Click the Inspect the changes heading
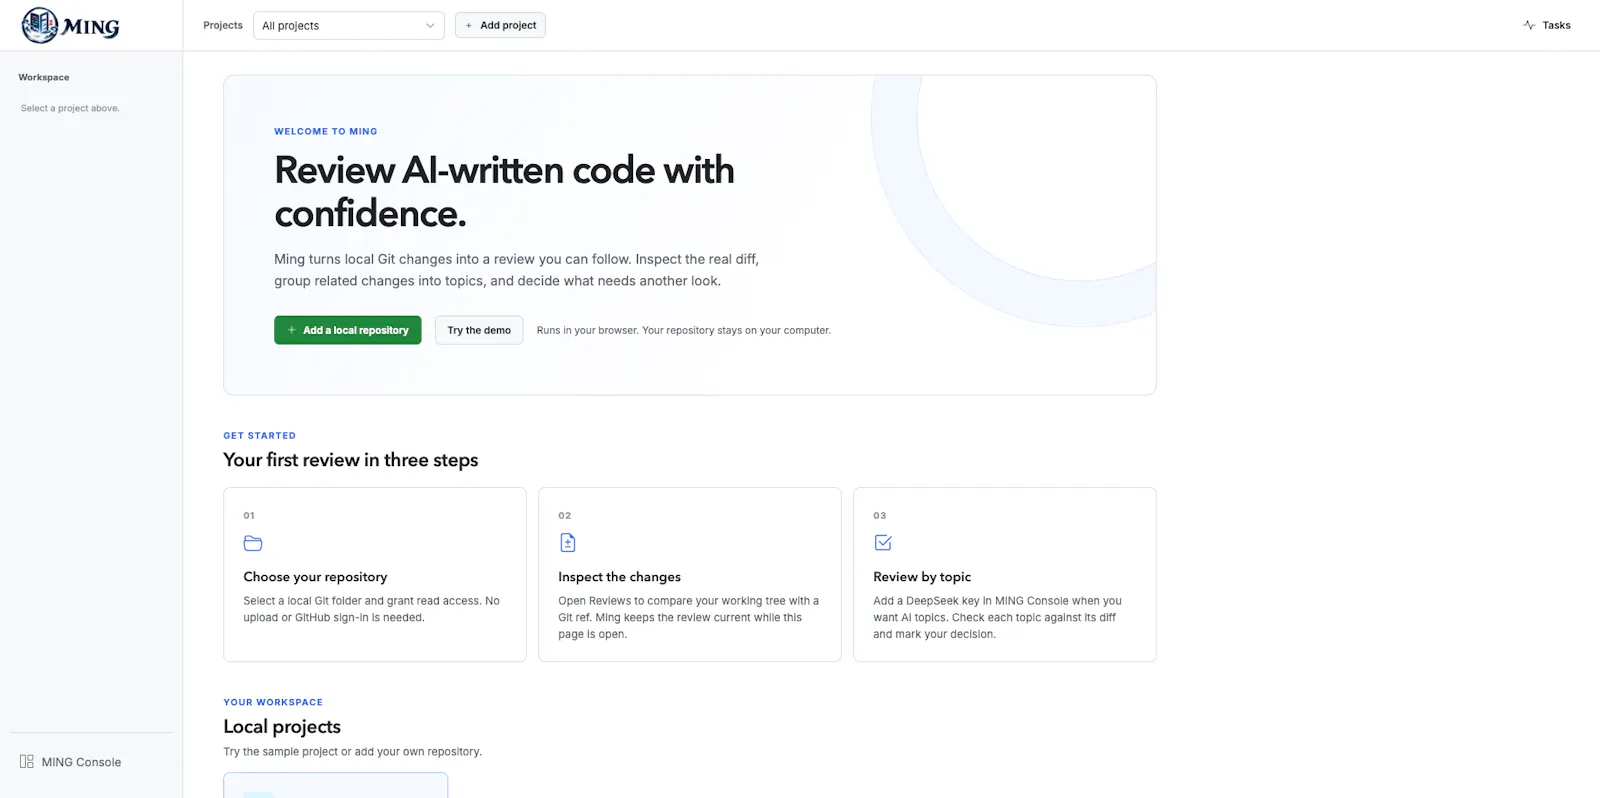 [x=619, y=577]
